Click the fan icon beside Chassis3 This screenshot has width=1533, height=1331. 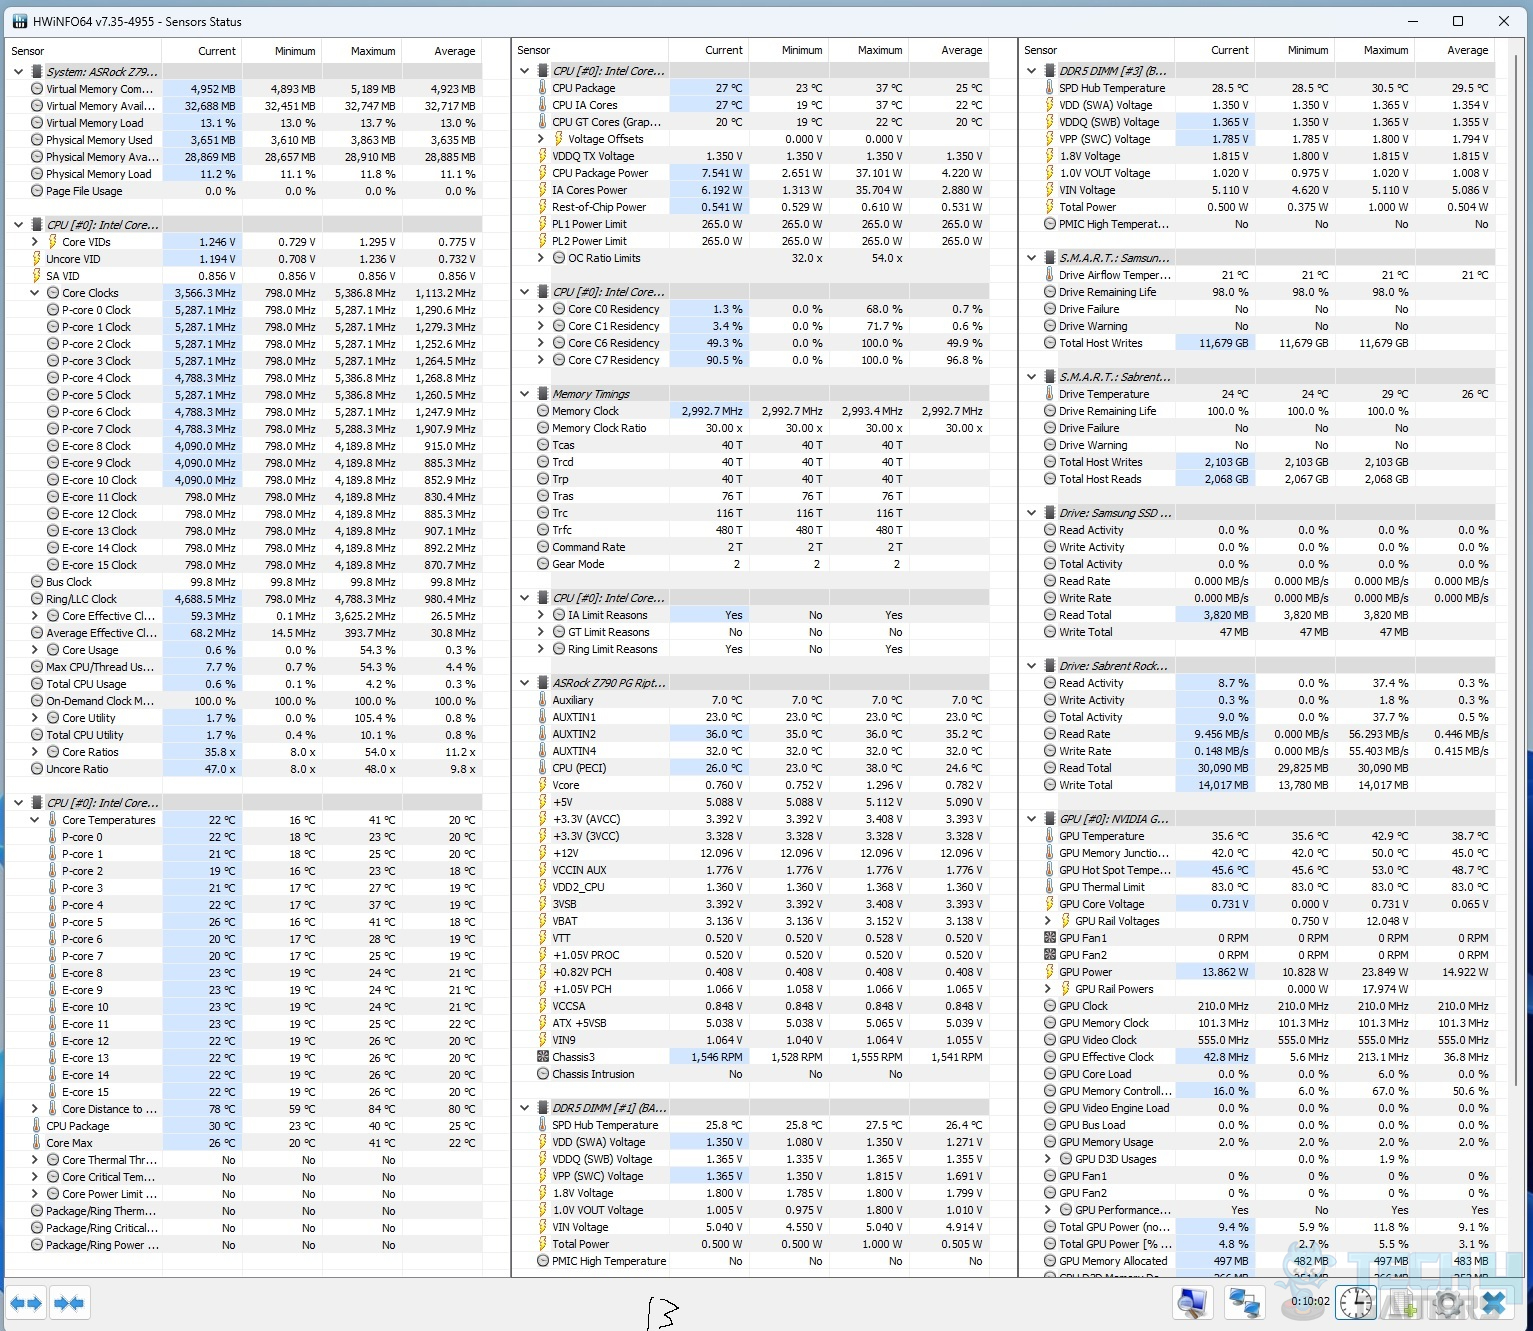pos(543,1057)
